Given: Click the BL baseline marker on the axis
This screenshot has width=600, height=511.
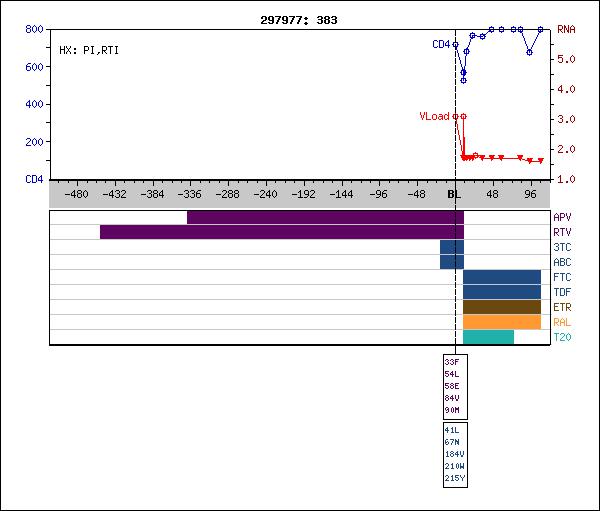Looking at the screenshot, I should point(454,194).
